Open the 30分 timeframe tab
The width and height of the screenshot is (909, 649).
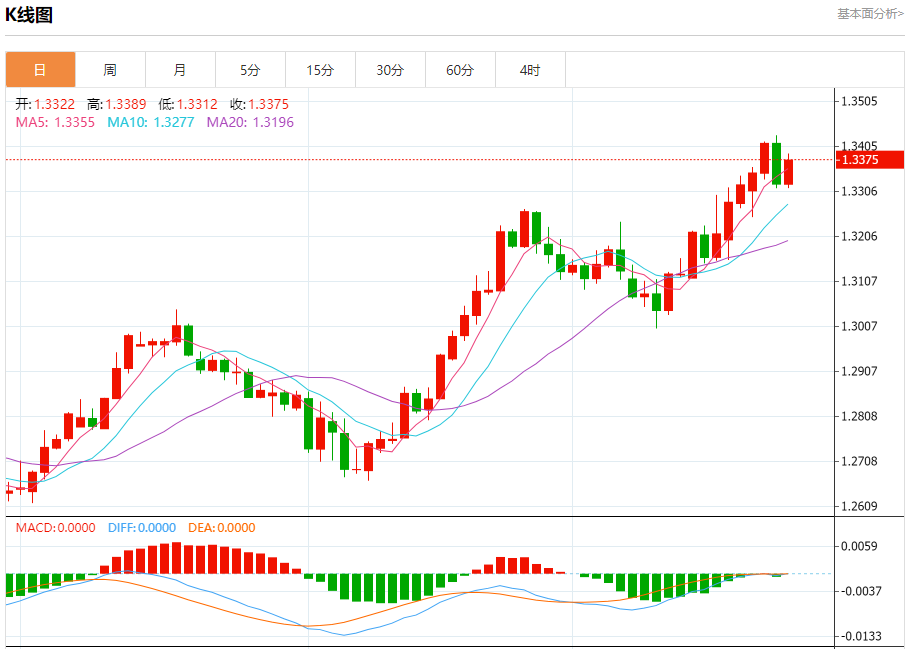390,70
